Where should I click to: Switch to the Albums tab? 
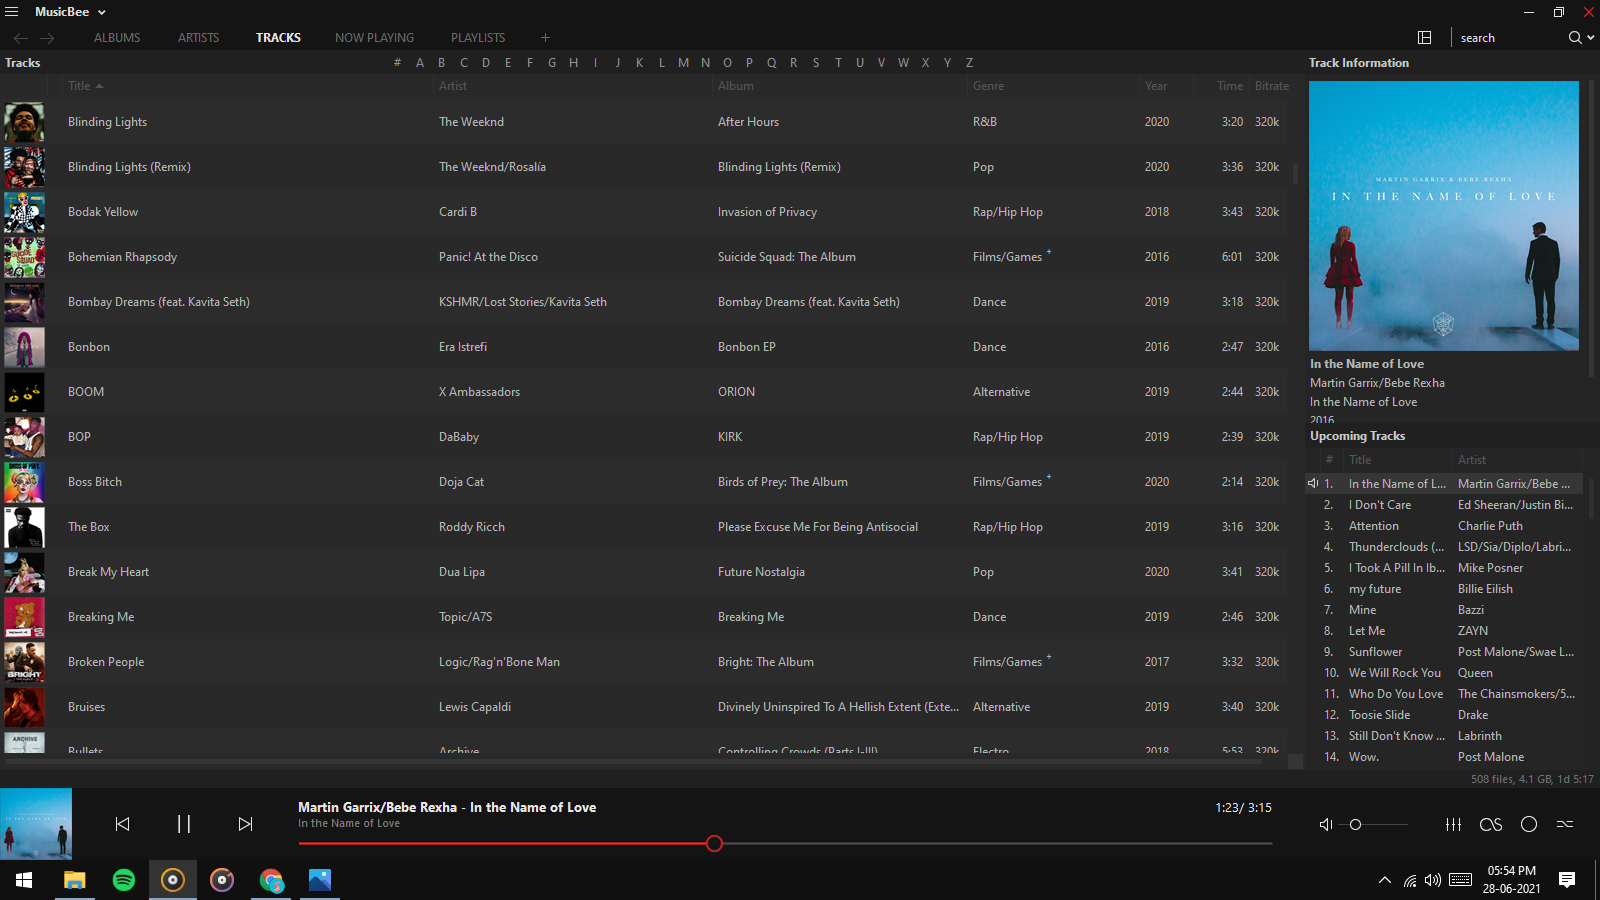(x=117, y=38)
